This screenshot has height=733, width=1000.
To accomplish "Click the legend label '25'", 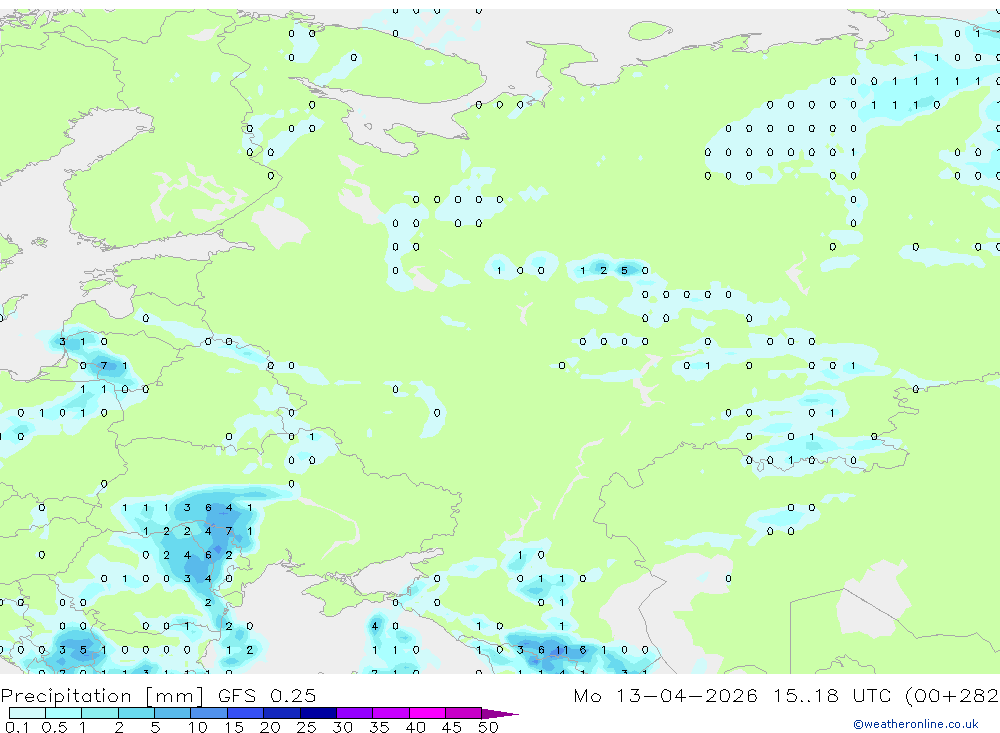I will click(x=306, y=727).
